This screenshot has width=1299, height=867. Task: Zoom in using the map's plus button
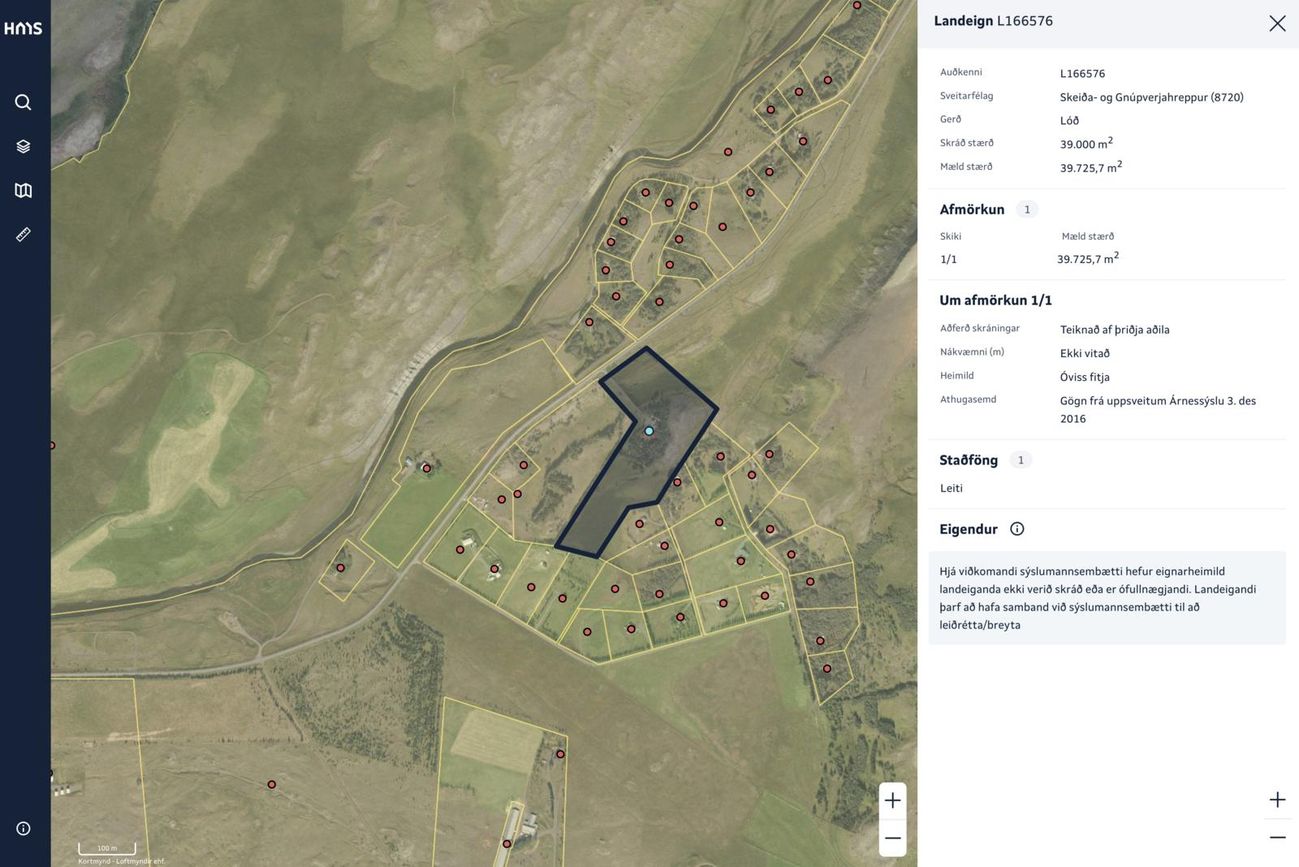click(x=892, y=800)
